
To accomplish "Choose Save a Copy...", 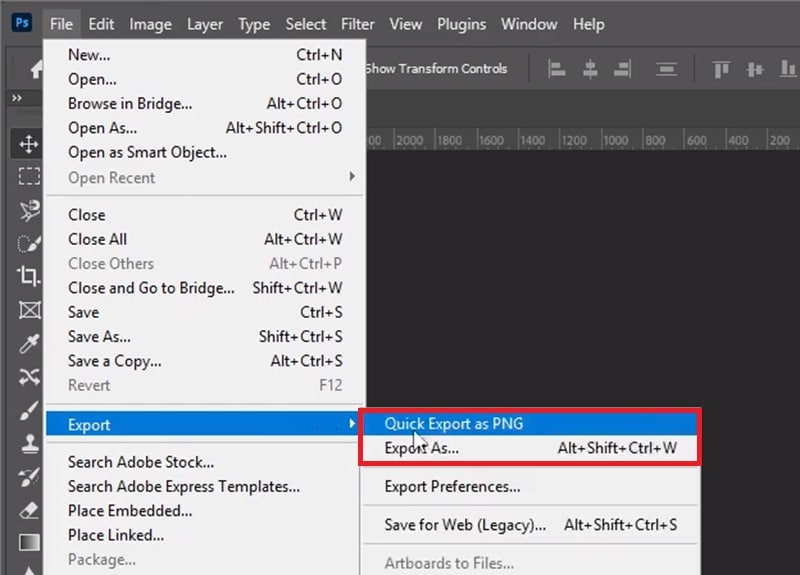I will (205, 361).
